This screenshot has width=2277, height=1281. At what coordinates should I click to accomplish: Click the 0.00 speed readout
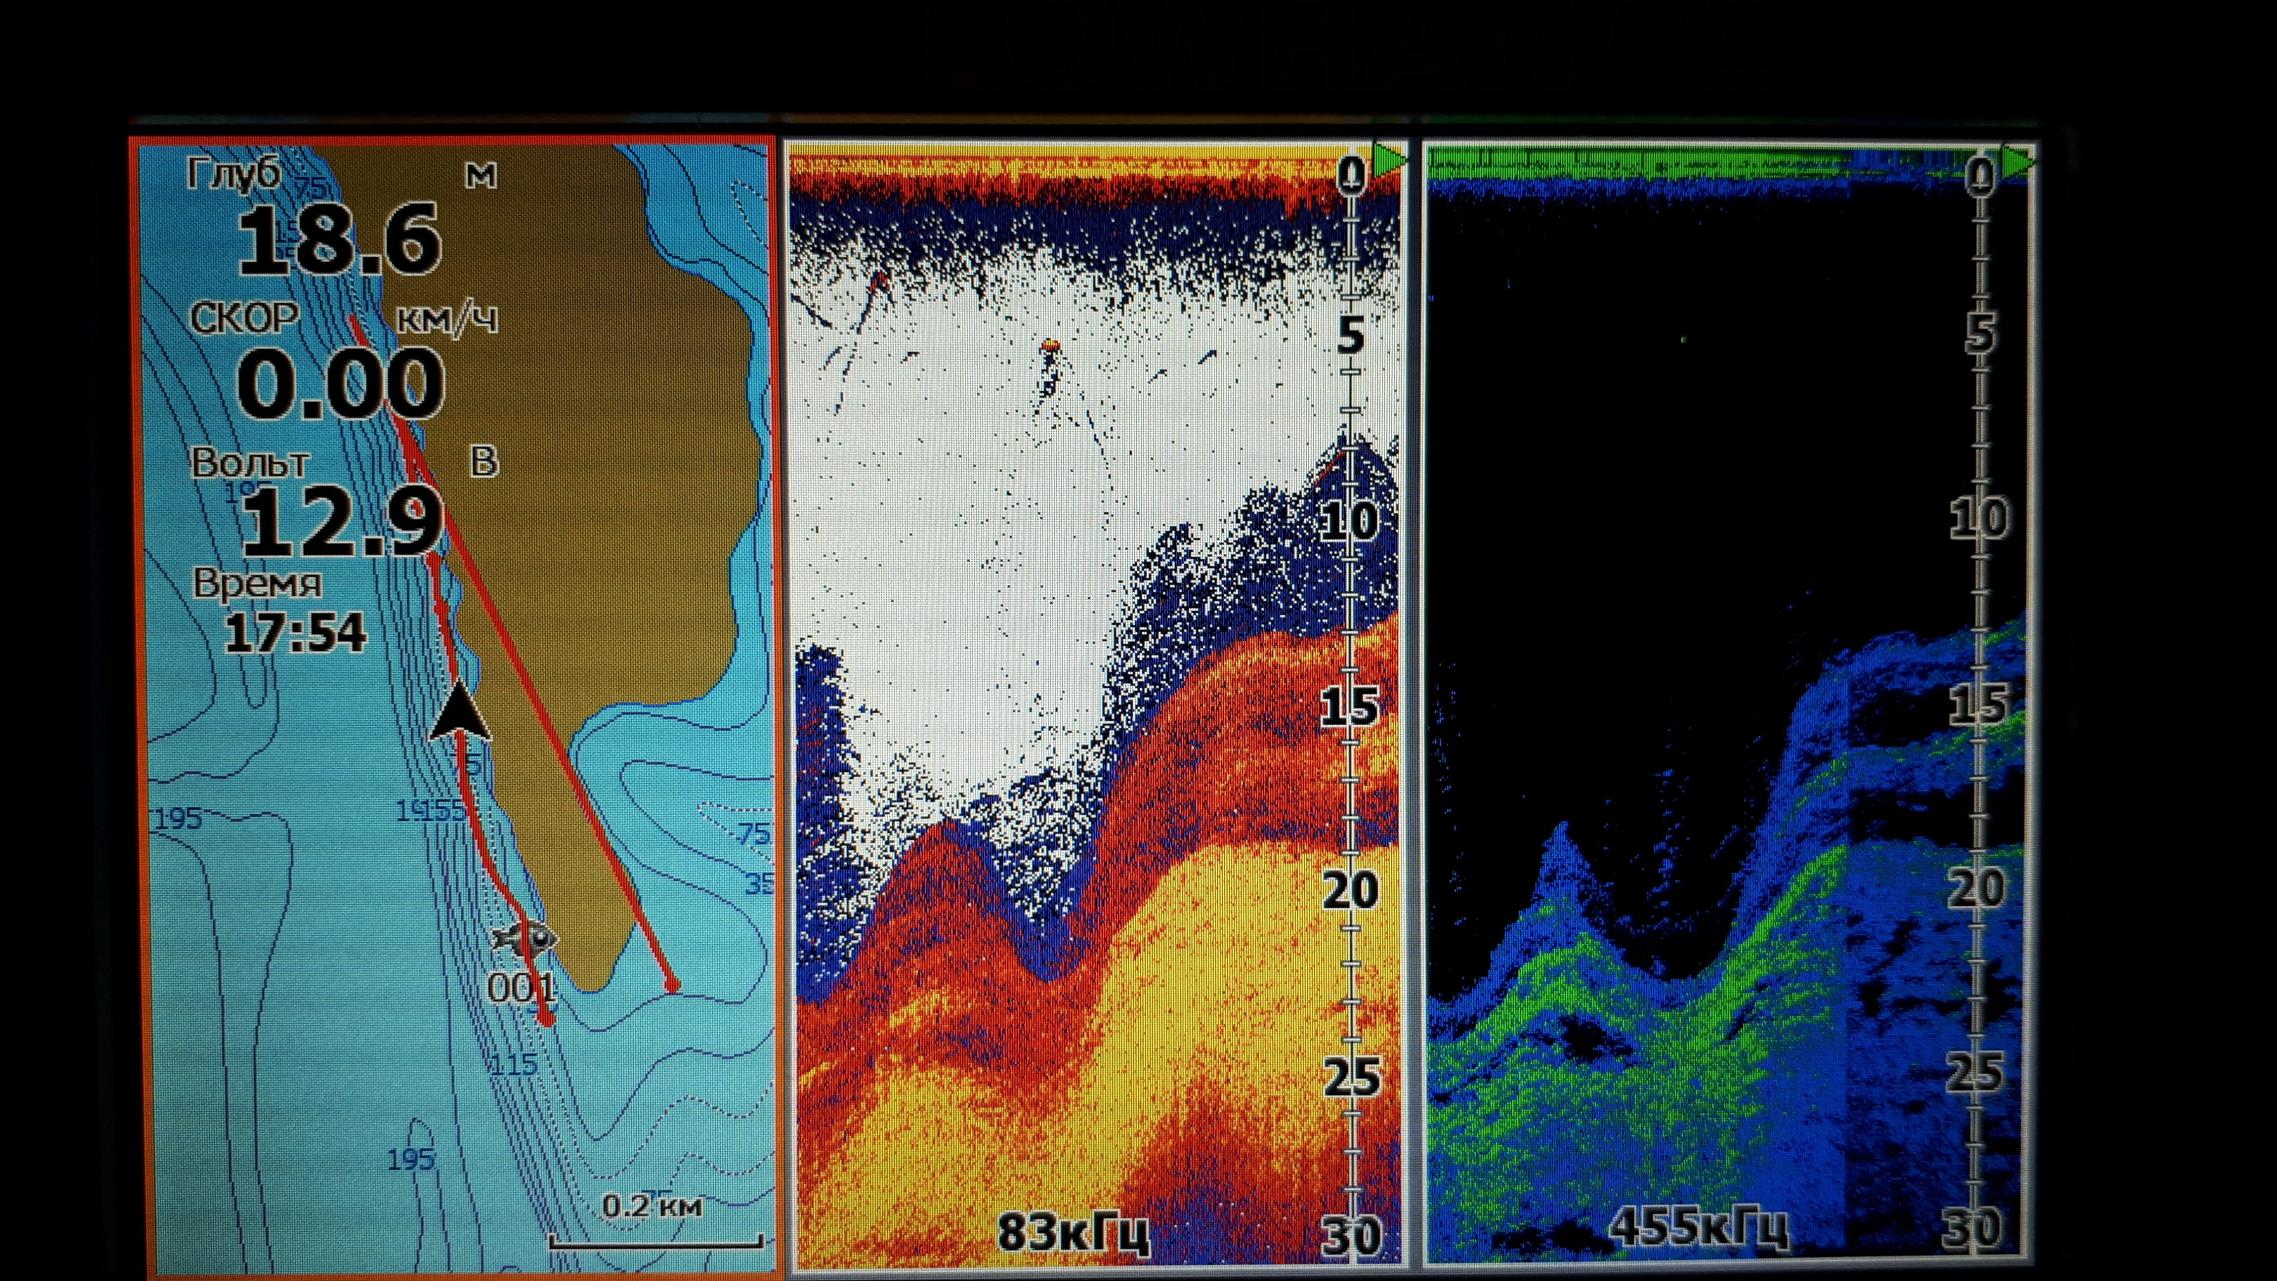point(340,384)
